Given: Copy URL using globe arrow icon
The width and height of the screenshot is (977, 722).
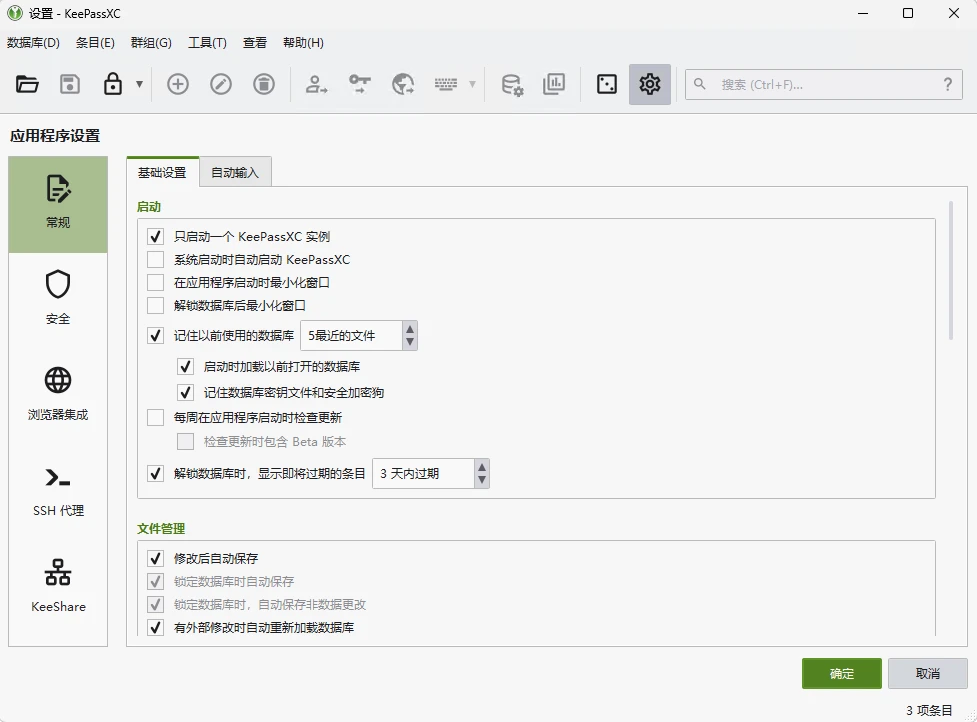Looking at the screenshot, I should tap(403, 84).
